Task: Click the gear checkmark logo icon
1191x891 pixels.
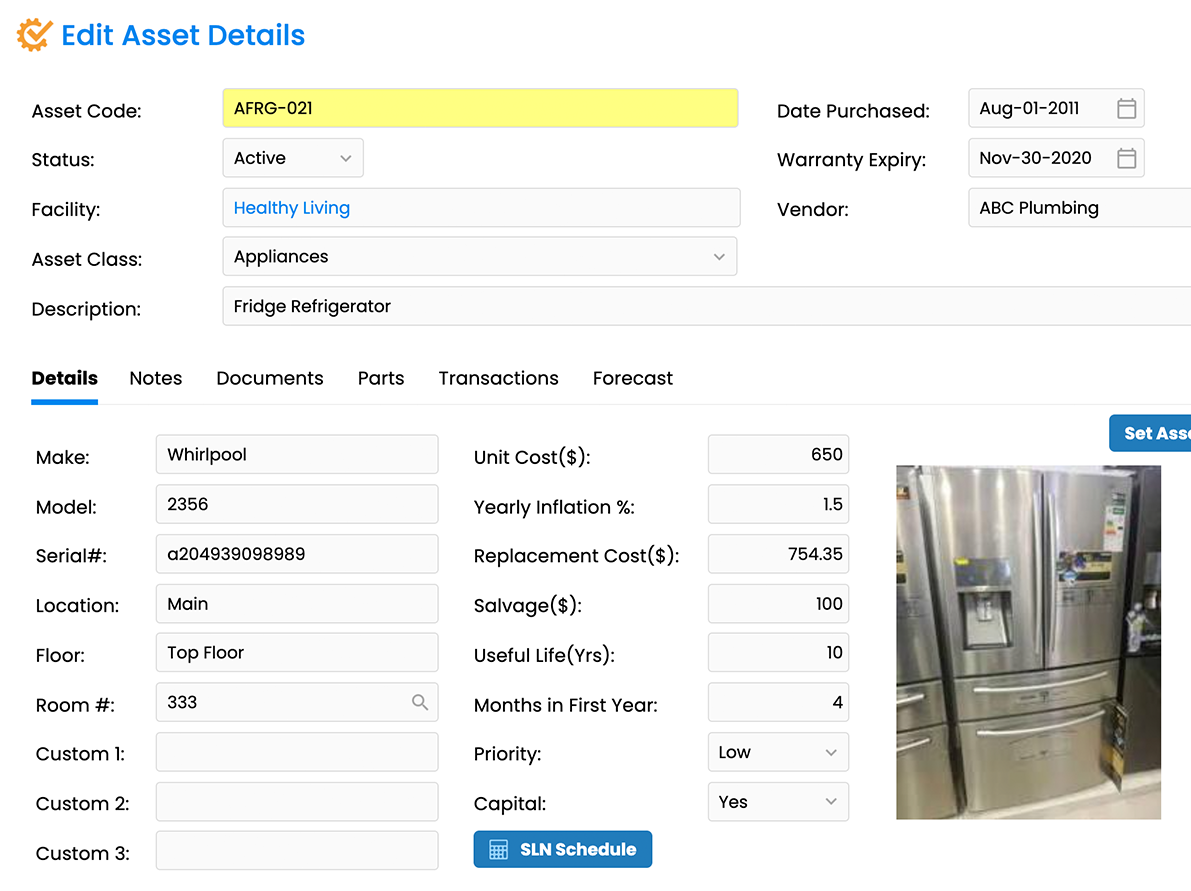Action: pyautogui.click(x=34, y=35)
